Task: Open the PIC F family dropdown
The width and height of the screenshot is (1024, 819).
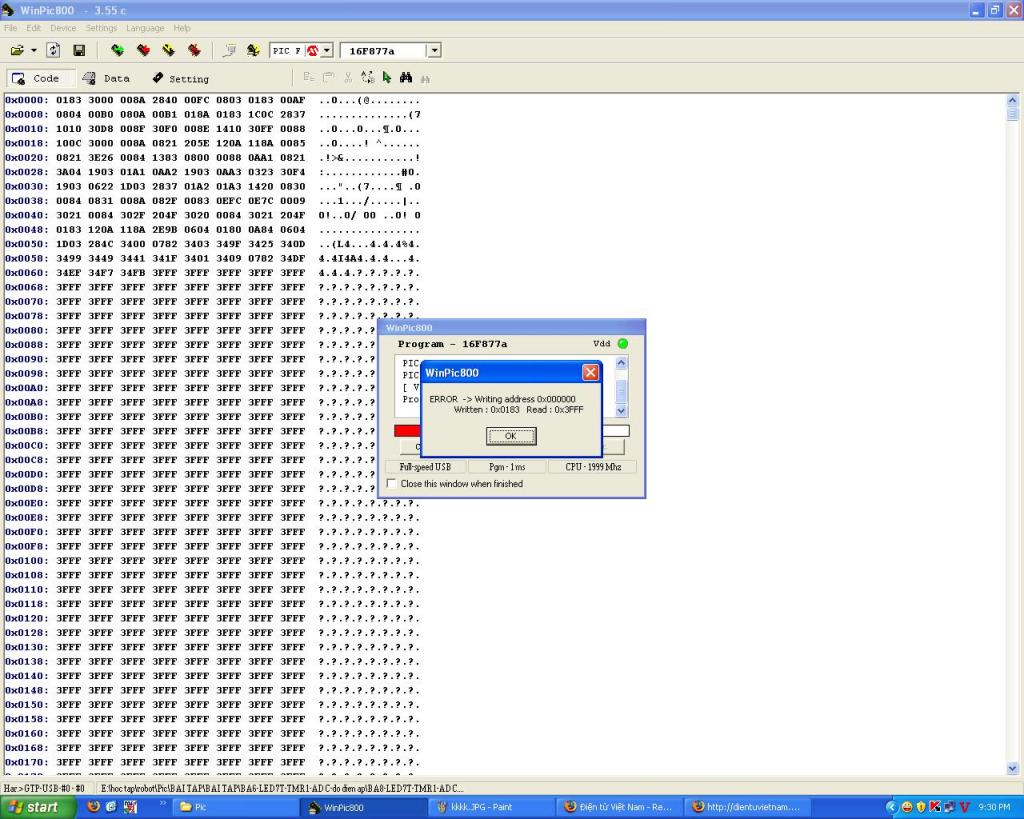Action: click(x=327, y=50)
